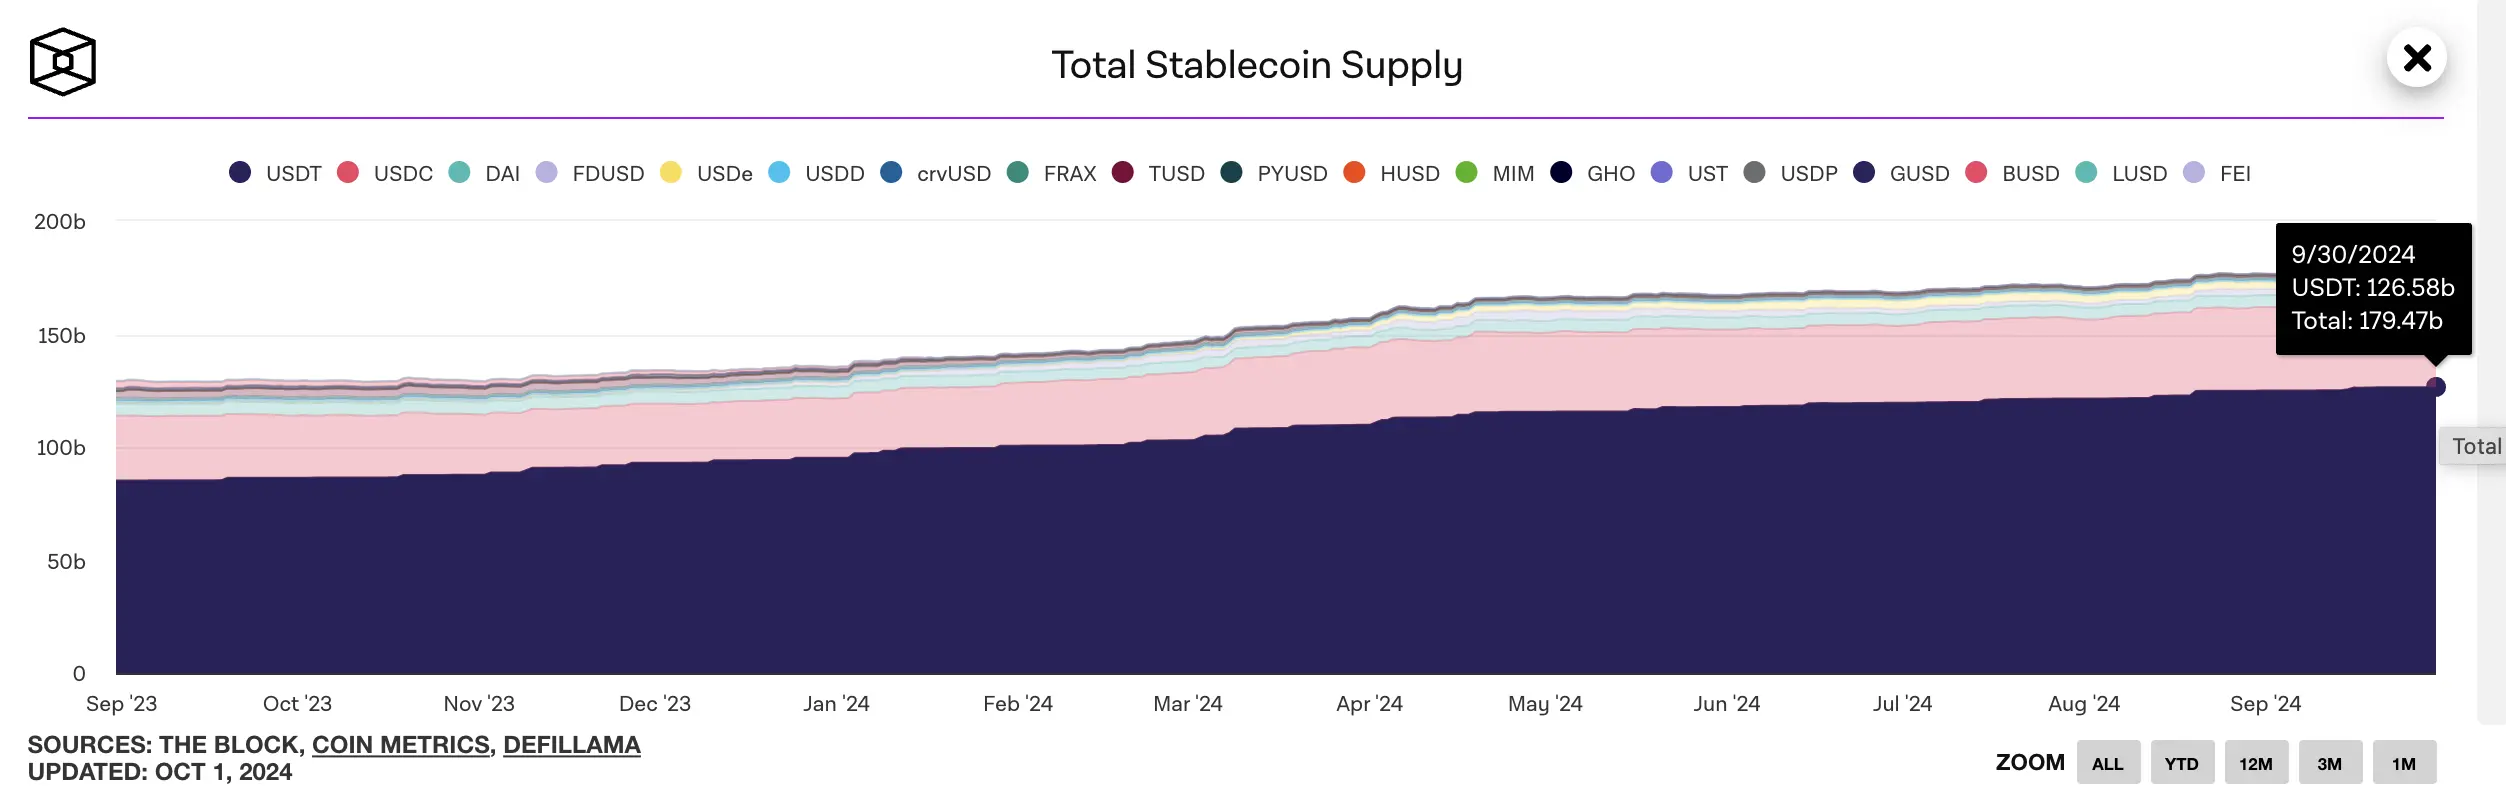Viewport: 2506px width, 812px height.
Task: Select the YTD zoom range
Action: [x=2181, y=763]
